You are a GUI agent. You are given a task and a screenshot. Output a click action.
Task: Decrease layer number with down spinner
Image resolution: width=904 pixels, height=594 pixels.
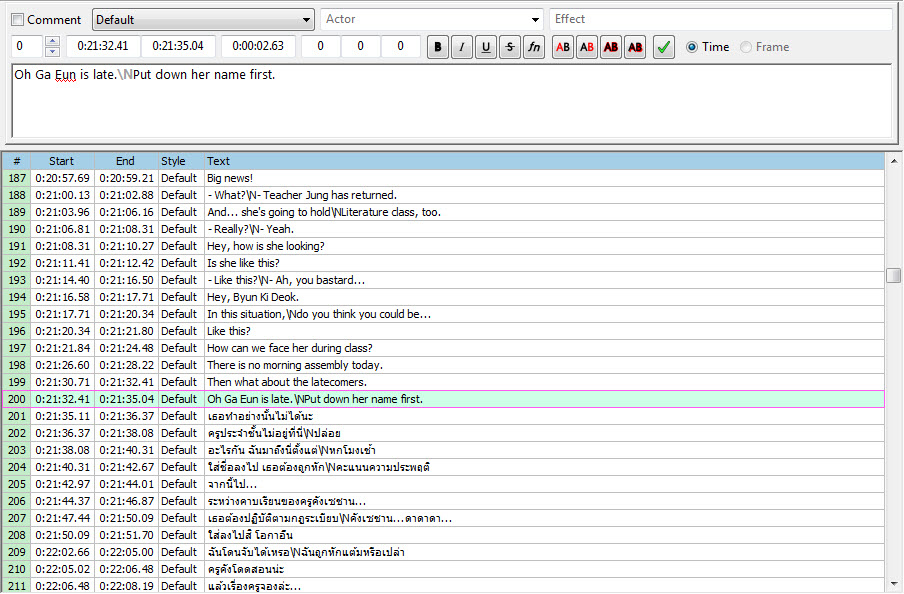pyautogui.click(x=52, y=52)
